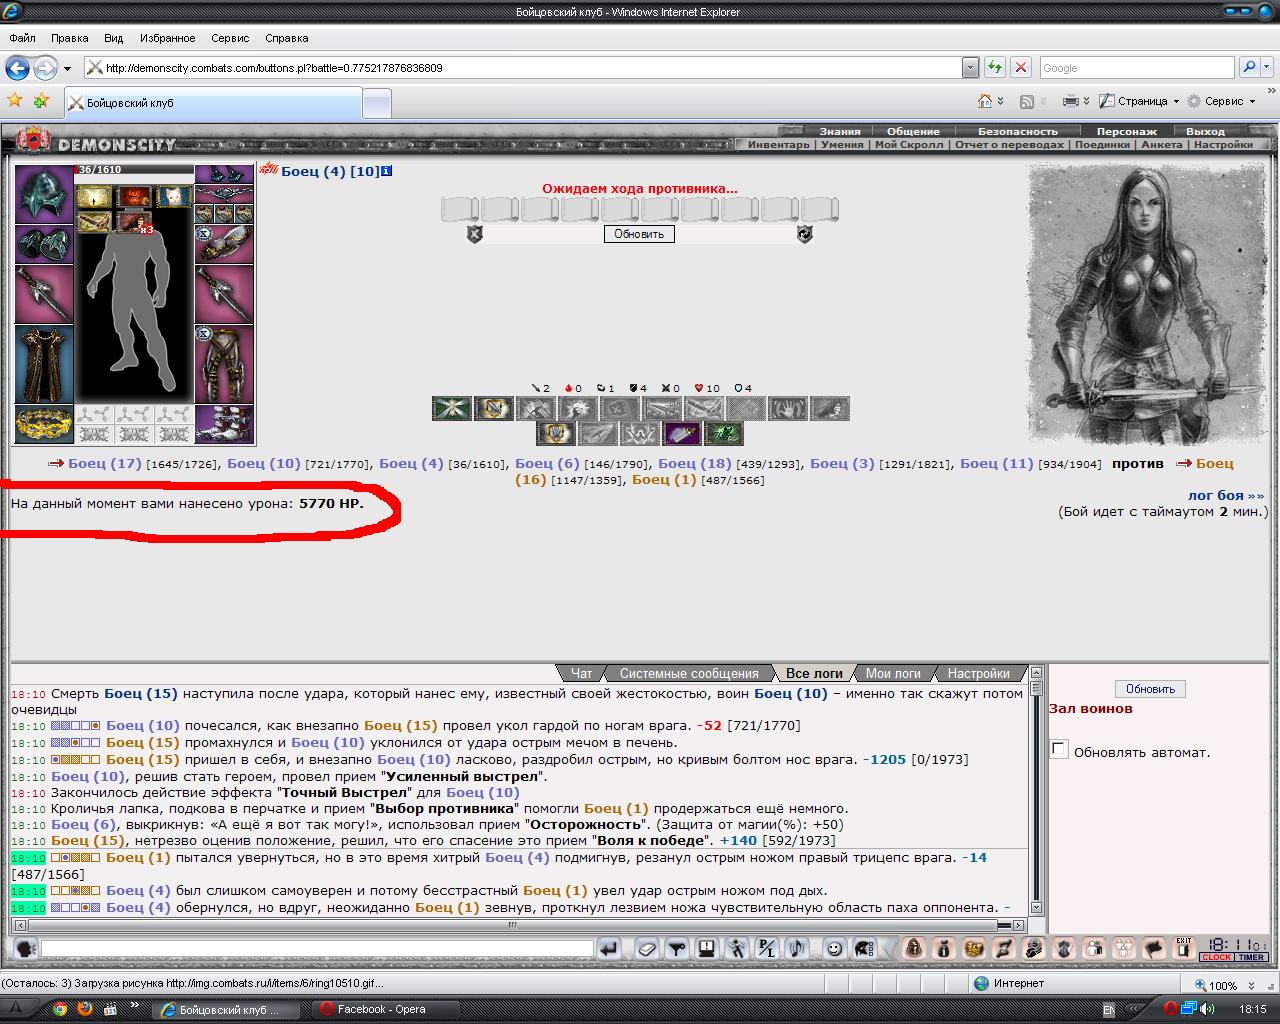Use the green starburst combat skill icon
The image size is (1280, 1024).
point(452,408)
